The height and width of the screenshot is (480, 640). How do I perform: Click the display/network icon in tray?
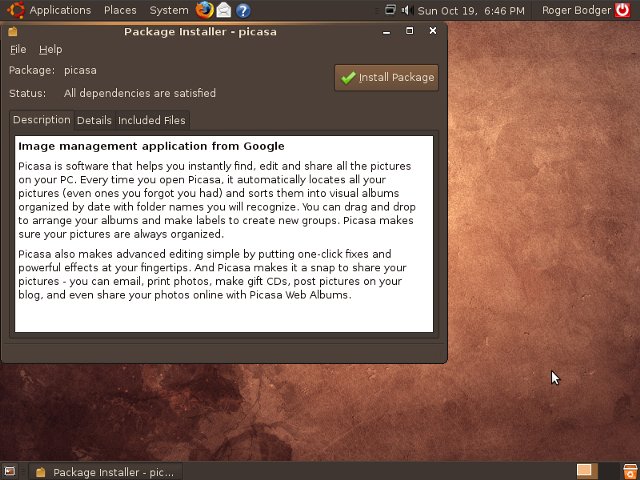390,9
